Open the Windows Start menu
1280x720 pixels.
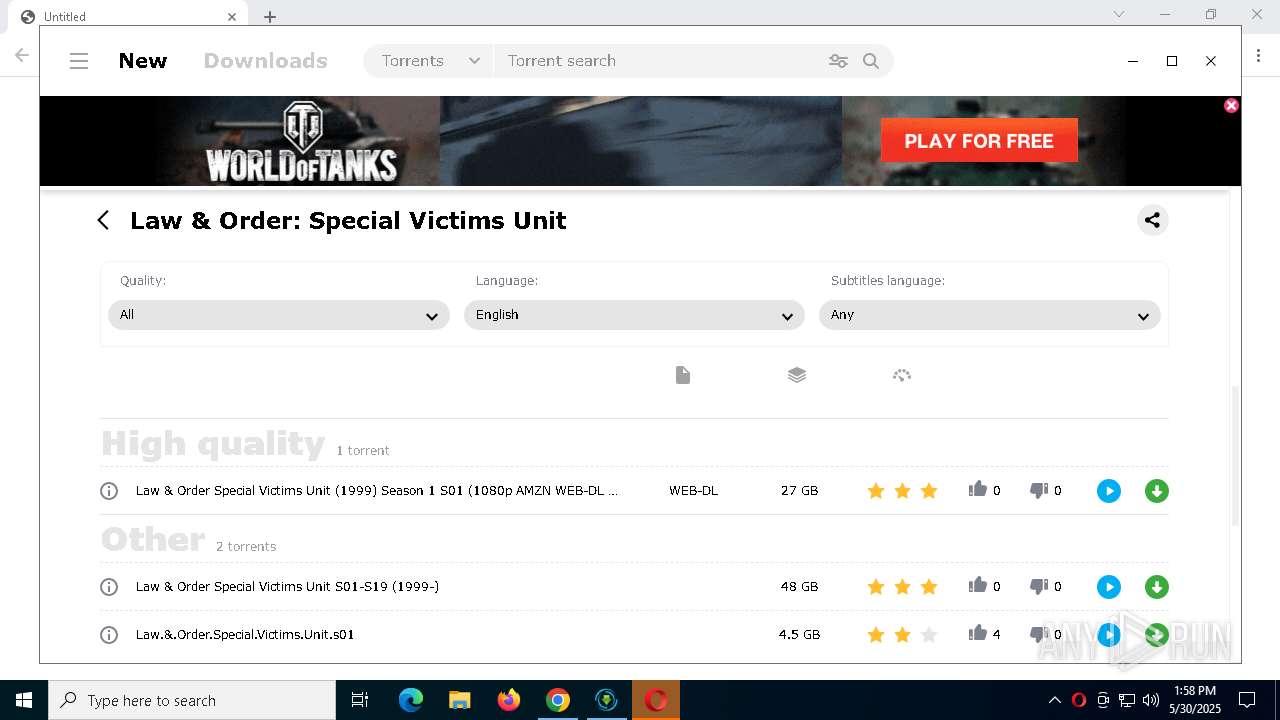coord(24,700)
